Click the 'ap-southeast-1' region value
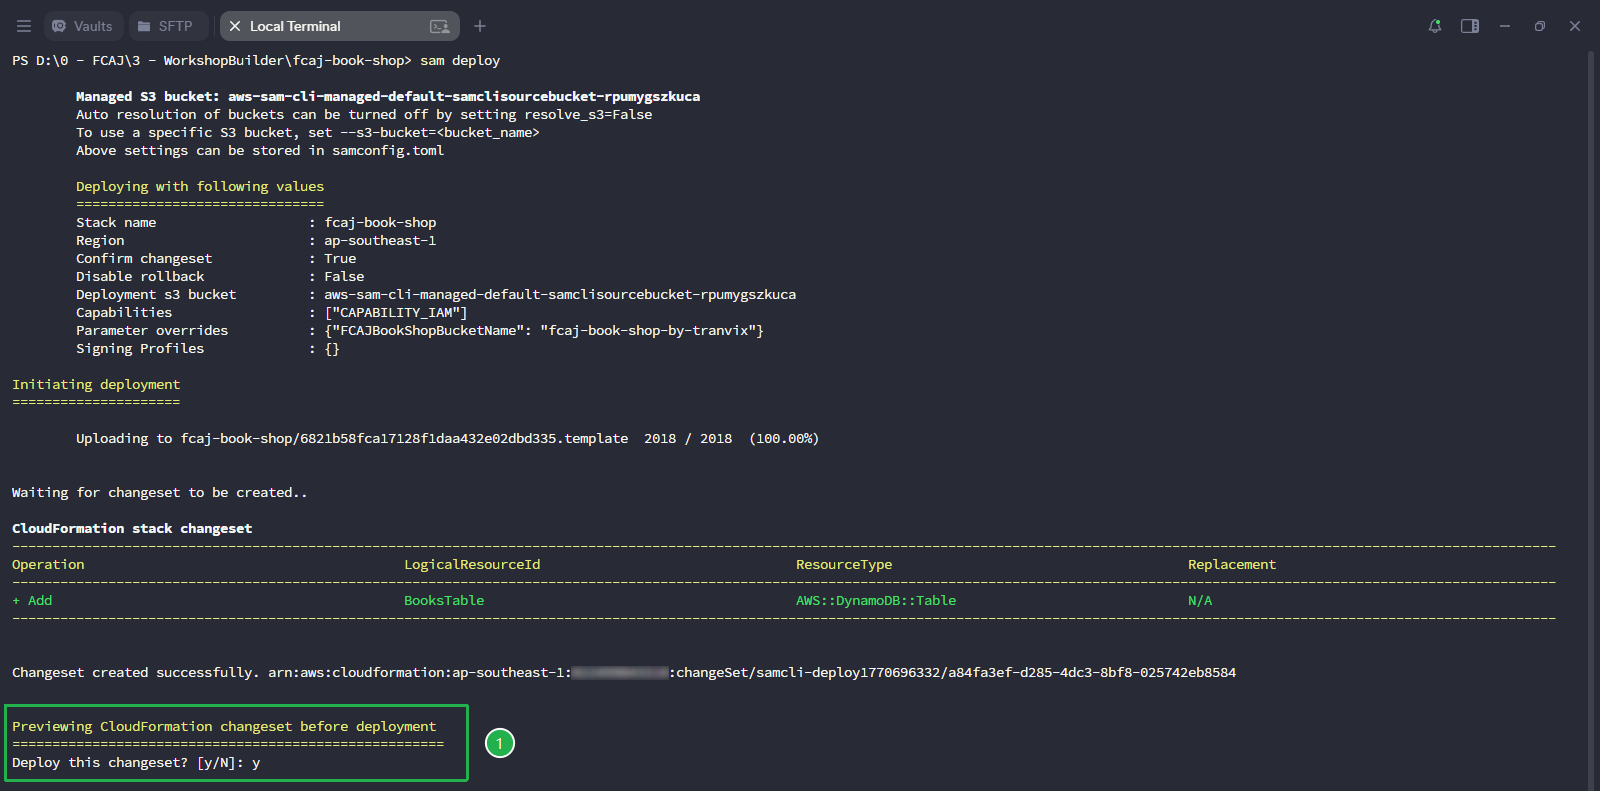The width and height of the screenshot is (1600, 791). [380, 241]
